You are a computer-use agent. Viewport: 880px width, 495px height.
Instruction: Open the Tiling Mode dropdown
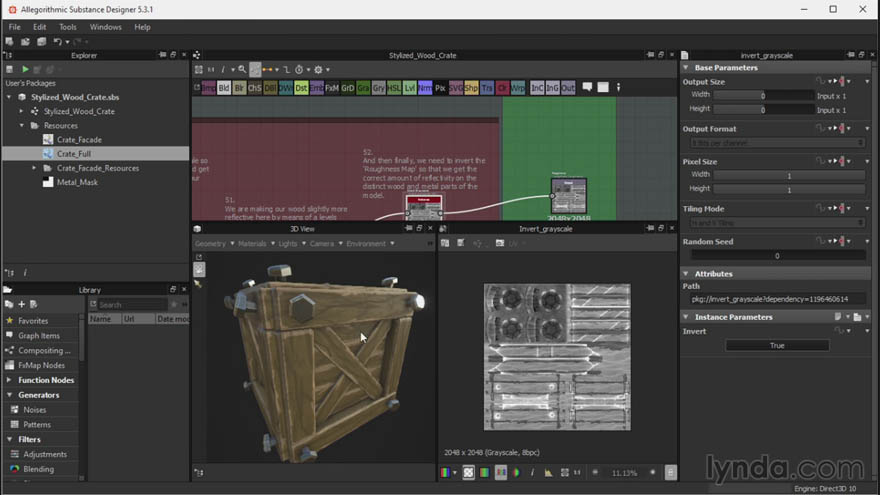click(x=777, y=223)
